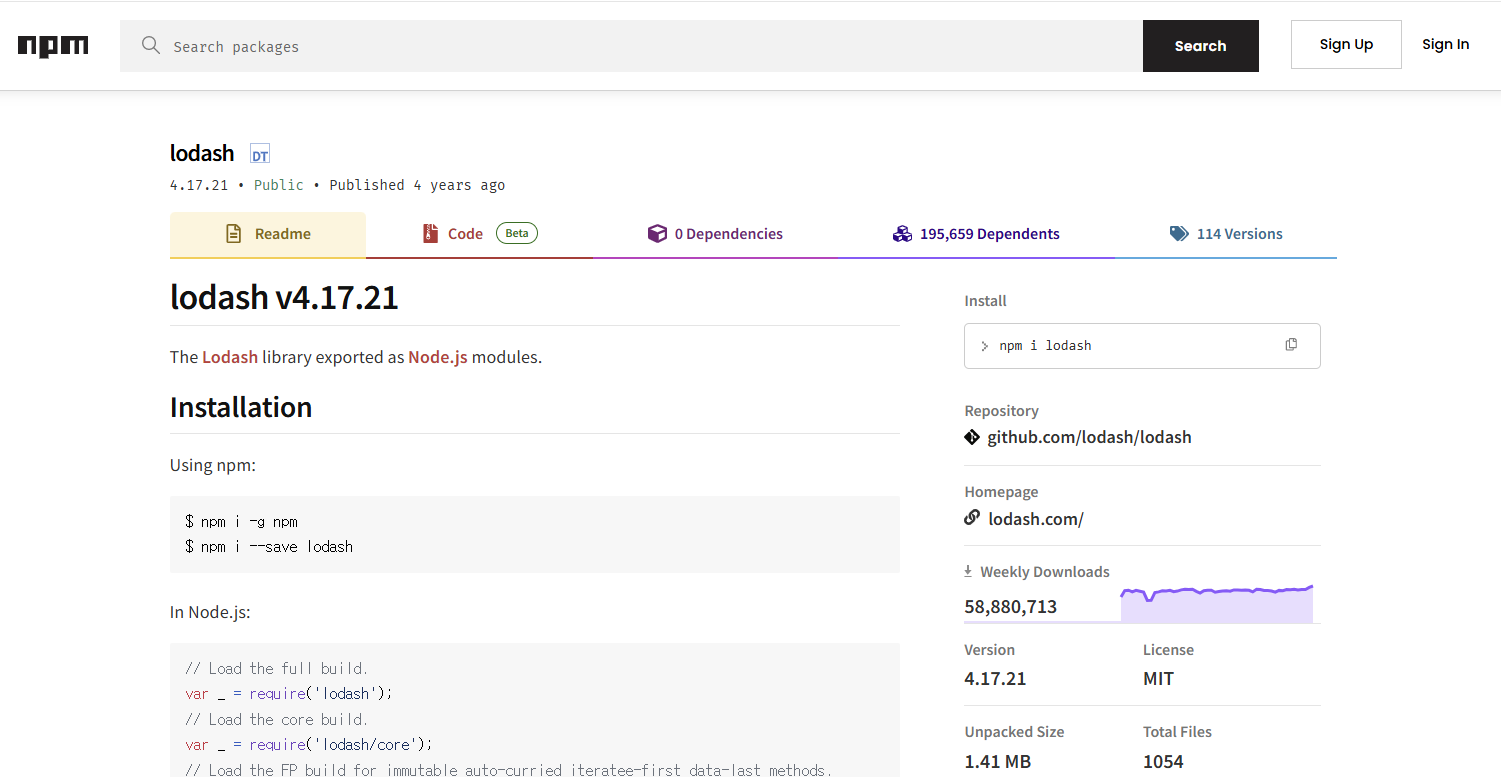Click the Dependencies cube icon

click(657, 234)
